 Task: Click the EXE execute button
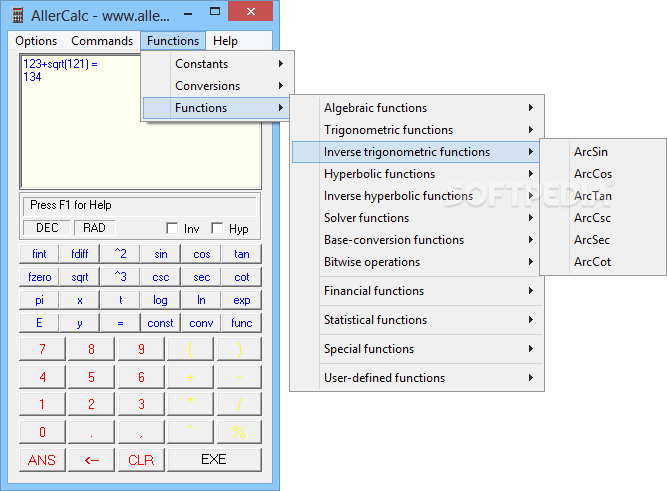click(x=214, y=460)
